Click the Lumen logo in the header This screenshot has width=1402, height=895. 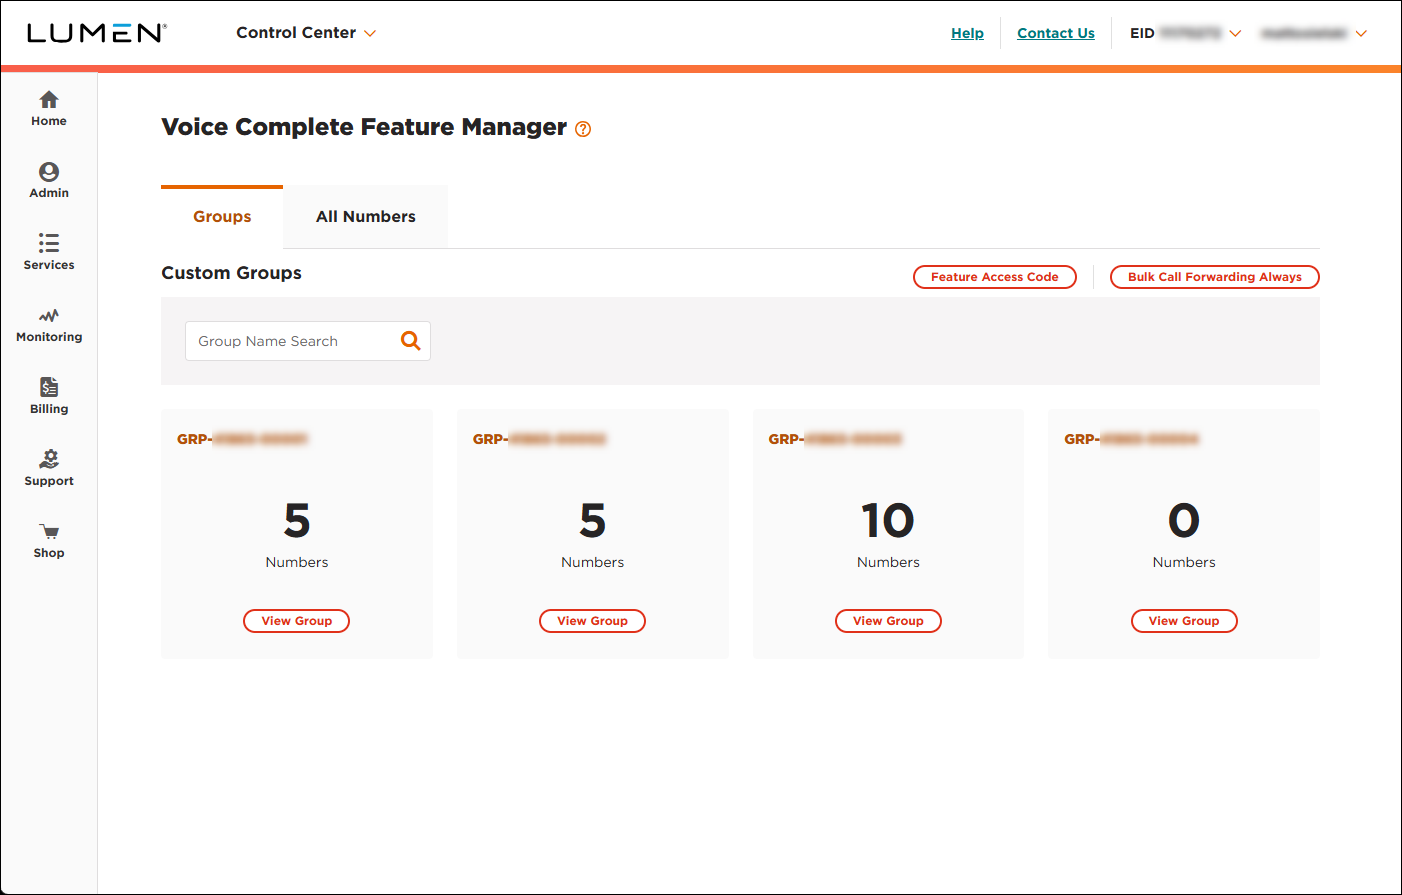pyautogui.click(x=97, y=32)
